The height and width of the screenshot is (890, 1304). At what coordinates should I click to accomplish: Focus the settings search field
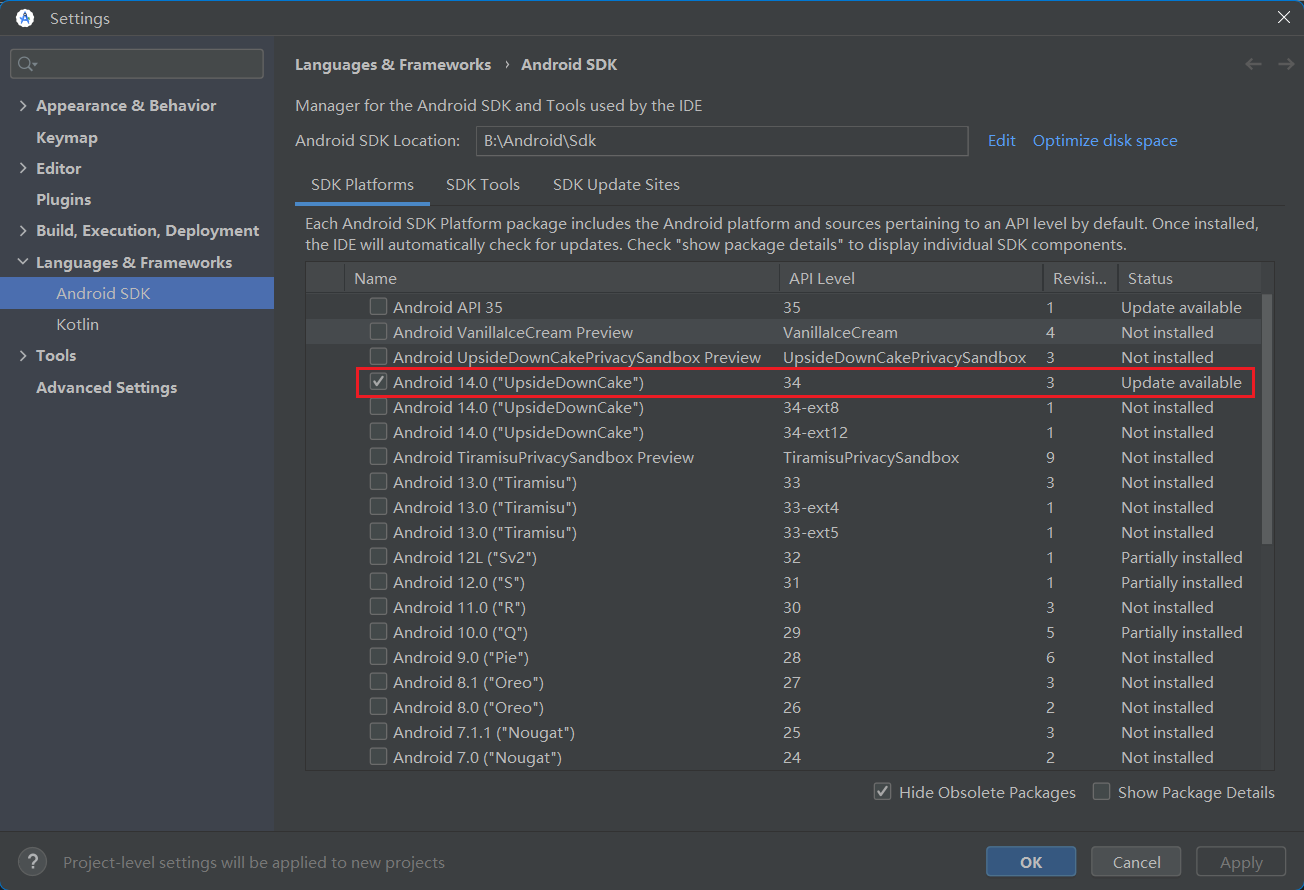pos(137,64)
